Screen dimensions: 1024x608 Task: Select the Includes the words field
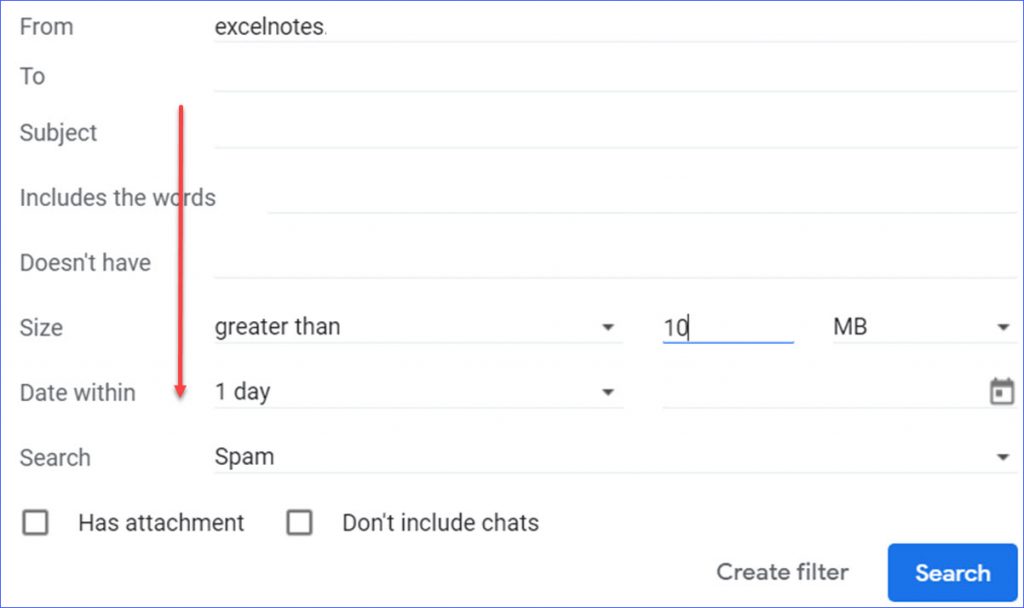(640, 198)
